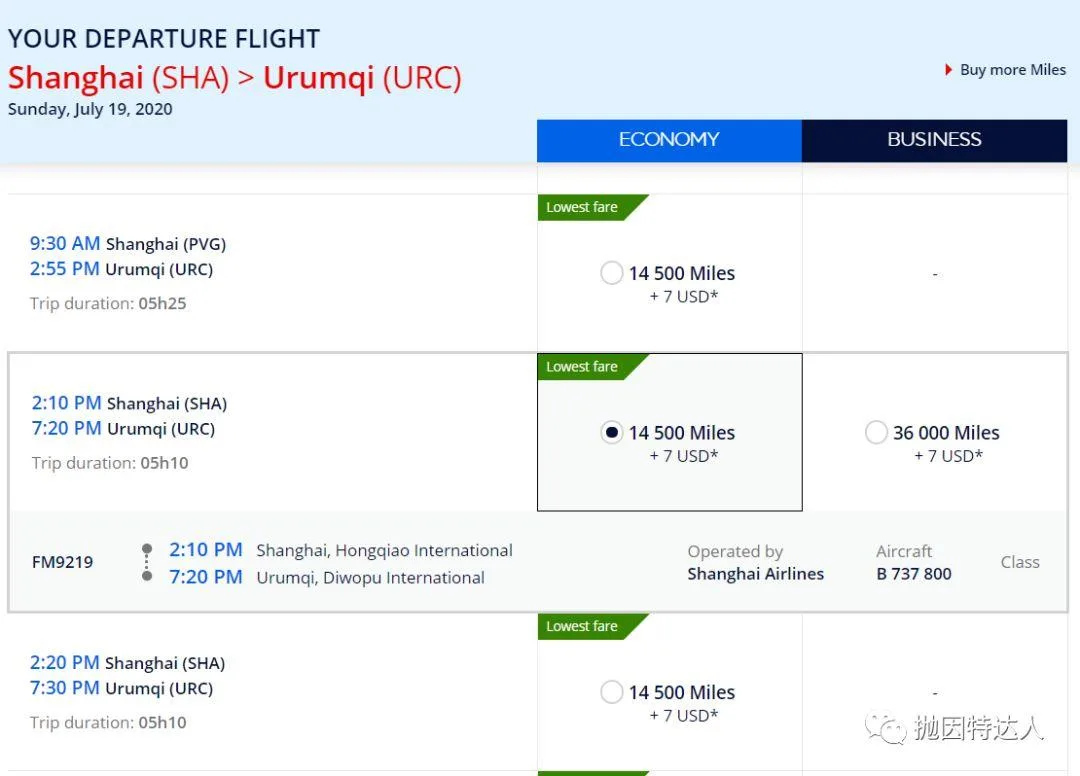This screenshot has width=1080, height=776.
Task: Click Shanghai Airlines operator name
Action: (x=756, y=574)
